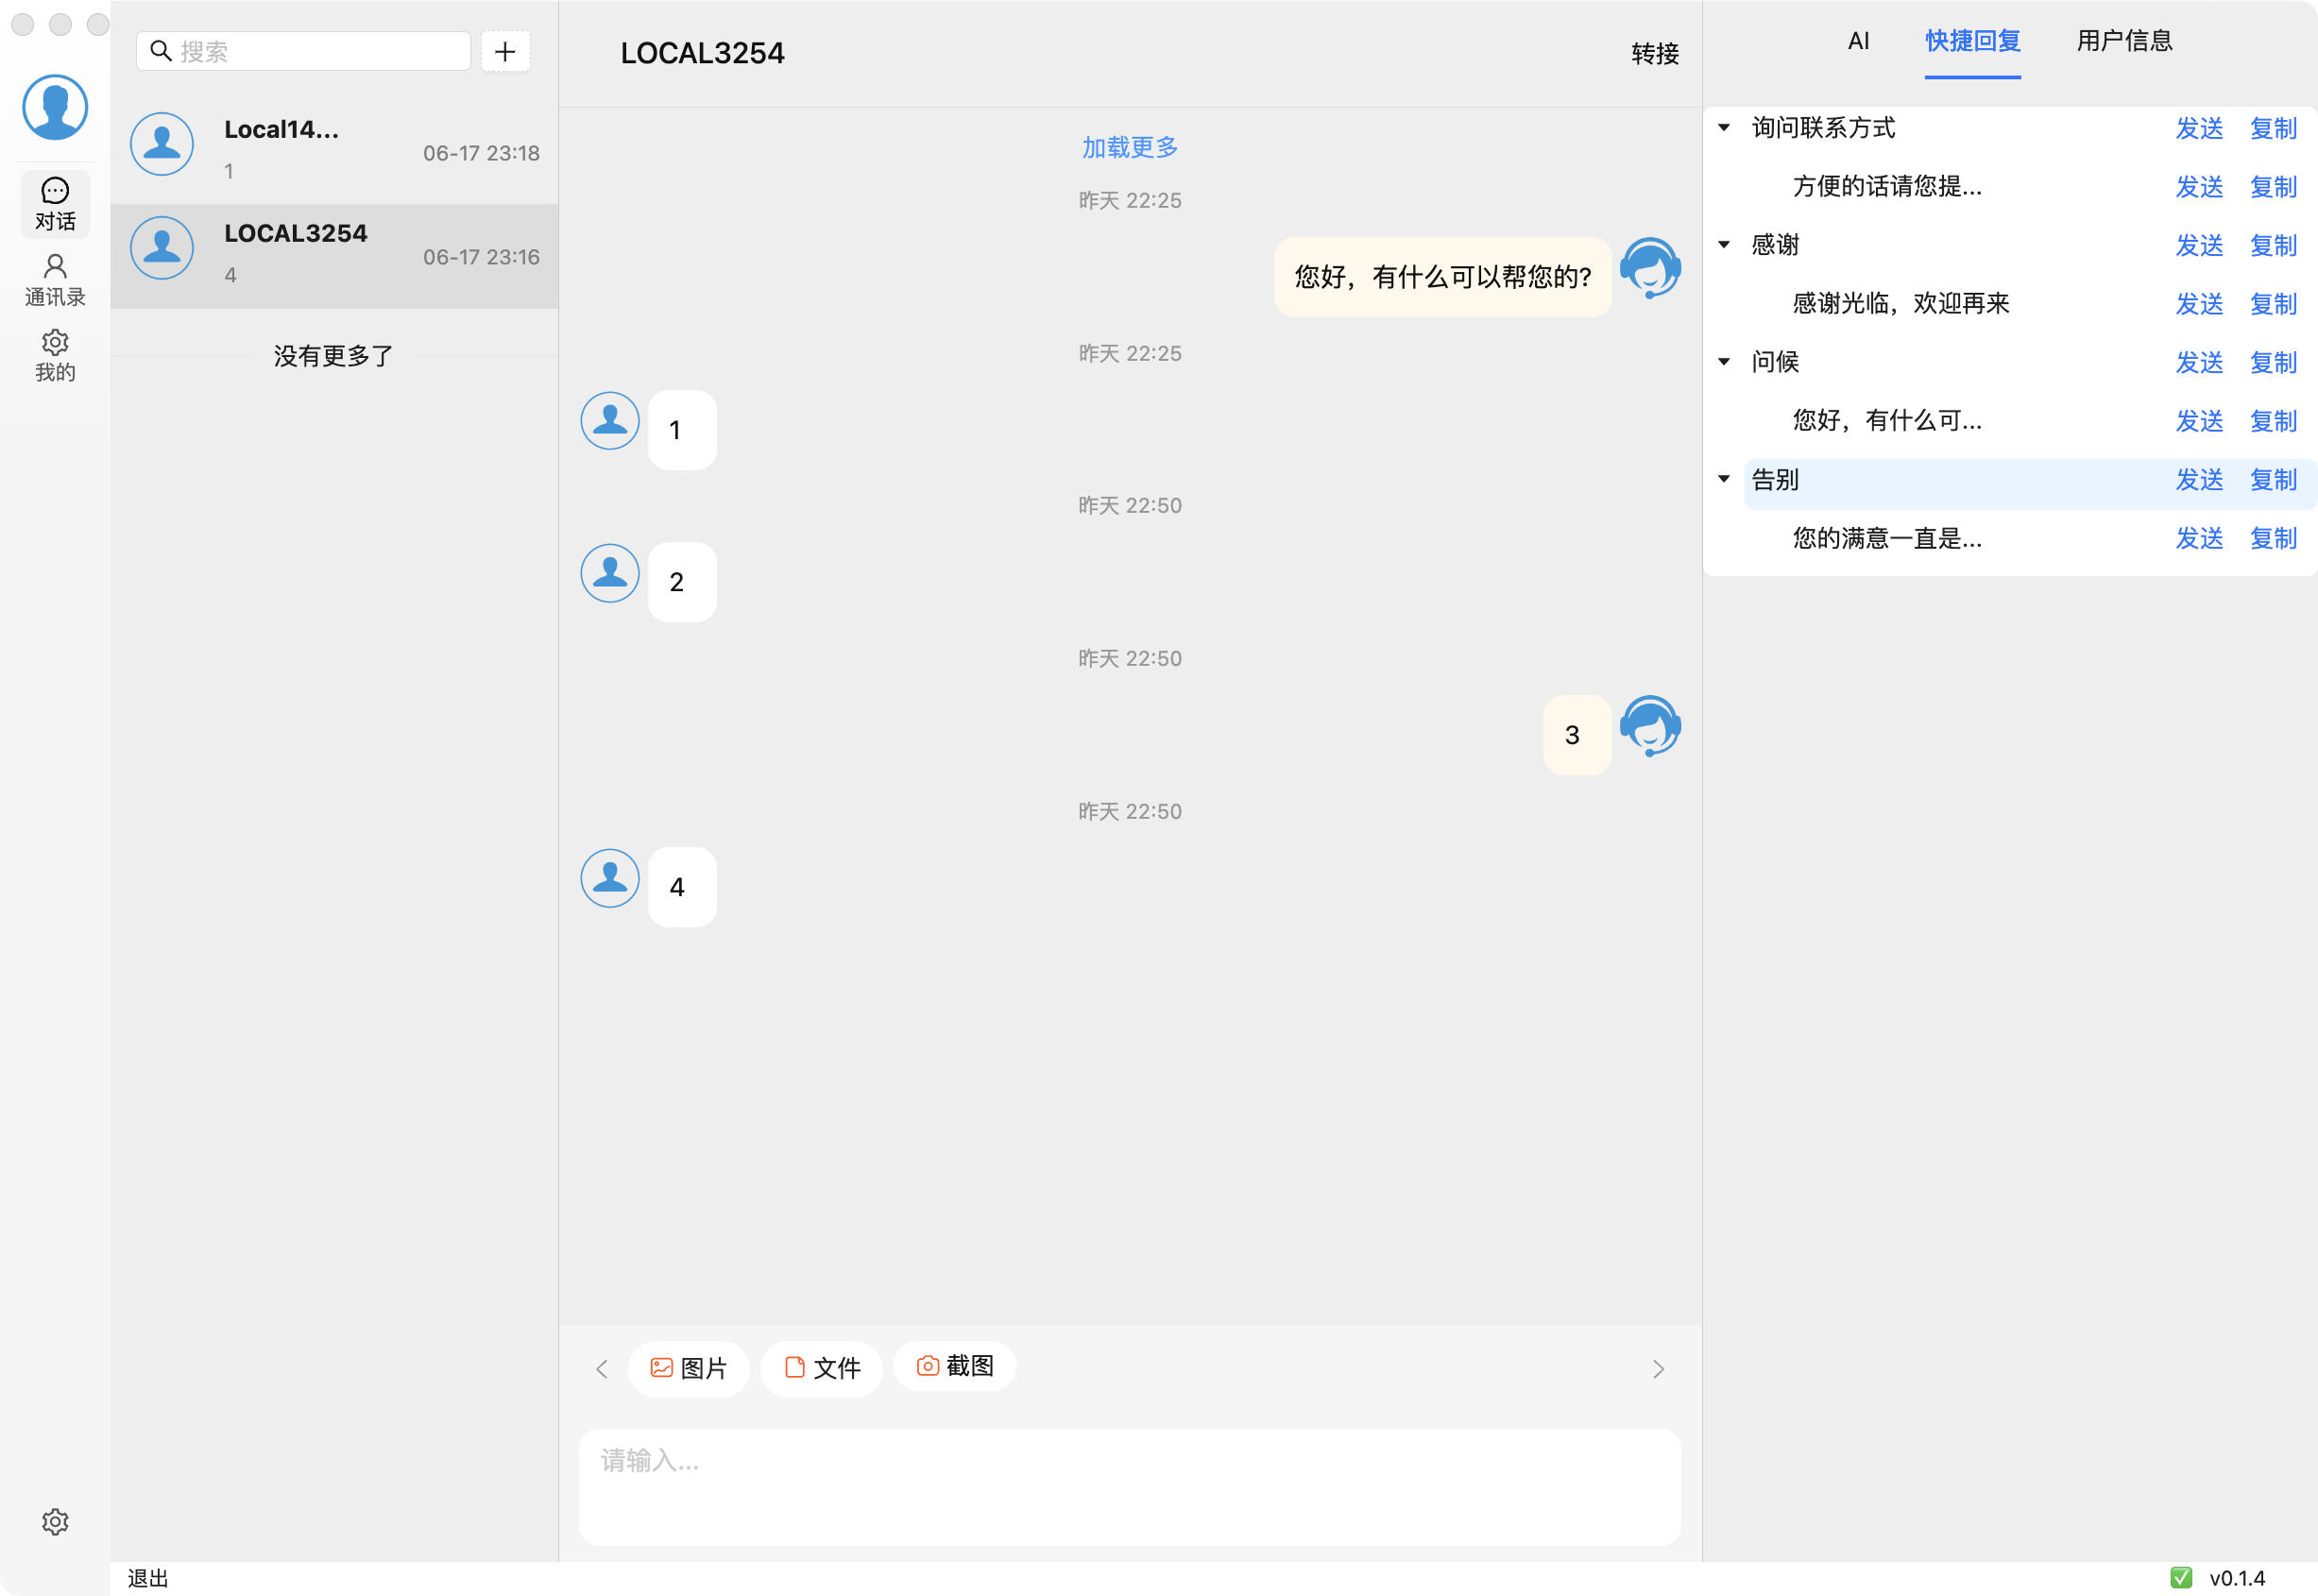The width and height of the screenshot is (2318, 1596).
Task: Click the 请输入 message input field
Action: [1129, 1485]
